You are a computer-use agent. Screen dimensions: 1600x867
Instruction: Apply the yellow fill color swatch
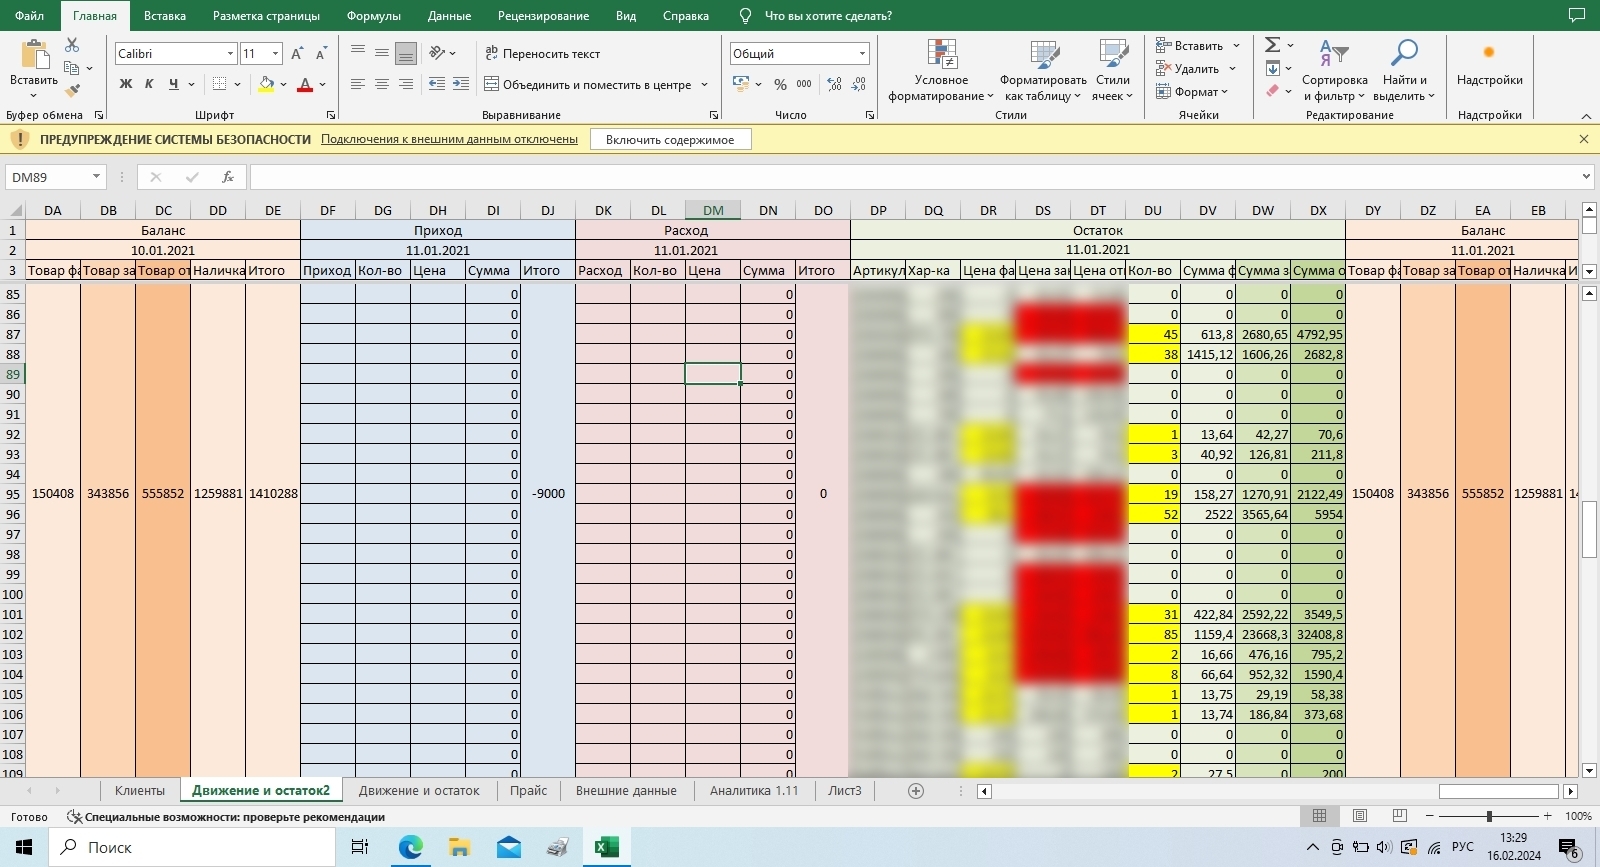pos(266,85)
